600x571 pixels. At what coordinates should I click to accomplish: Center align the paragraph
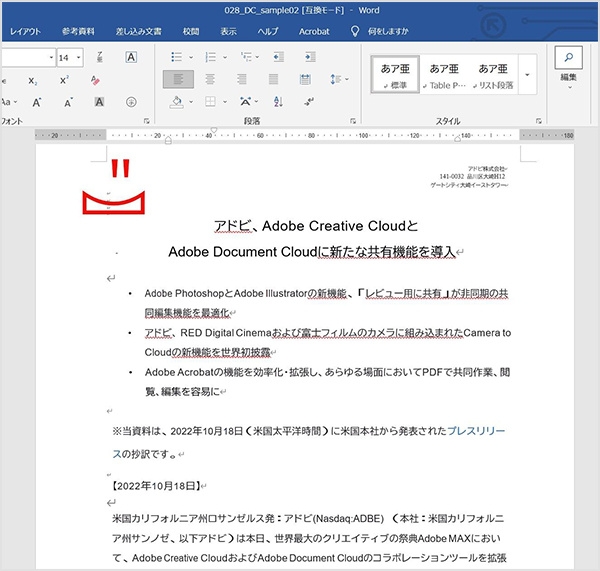point(210,79)
